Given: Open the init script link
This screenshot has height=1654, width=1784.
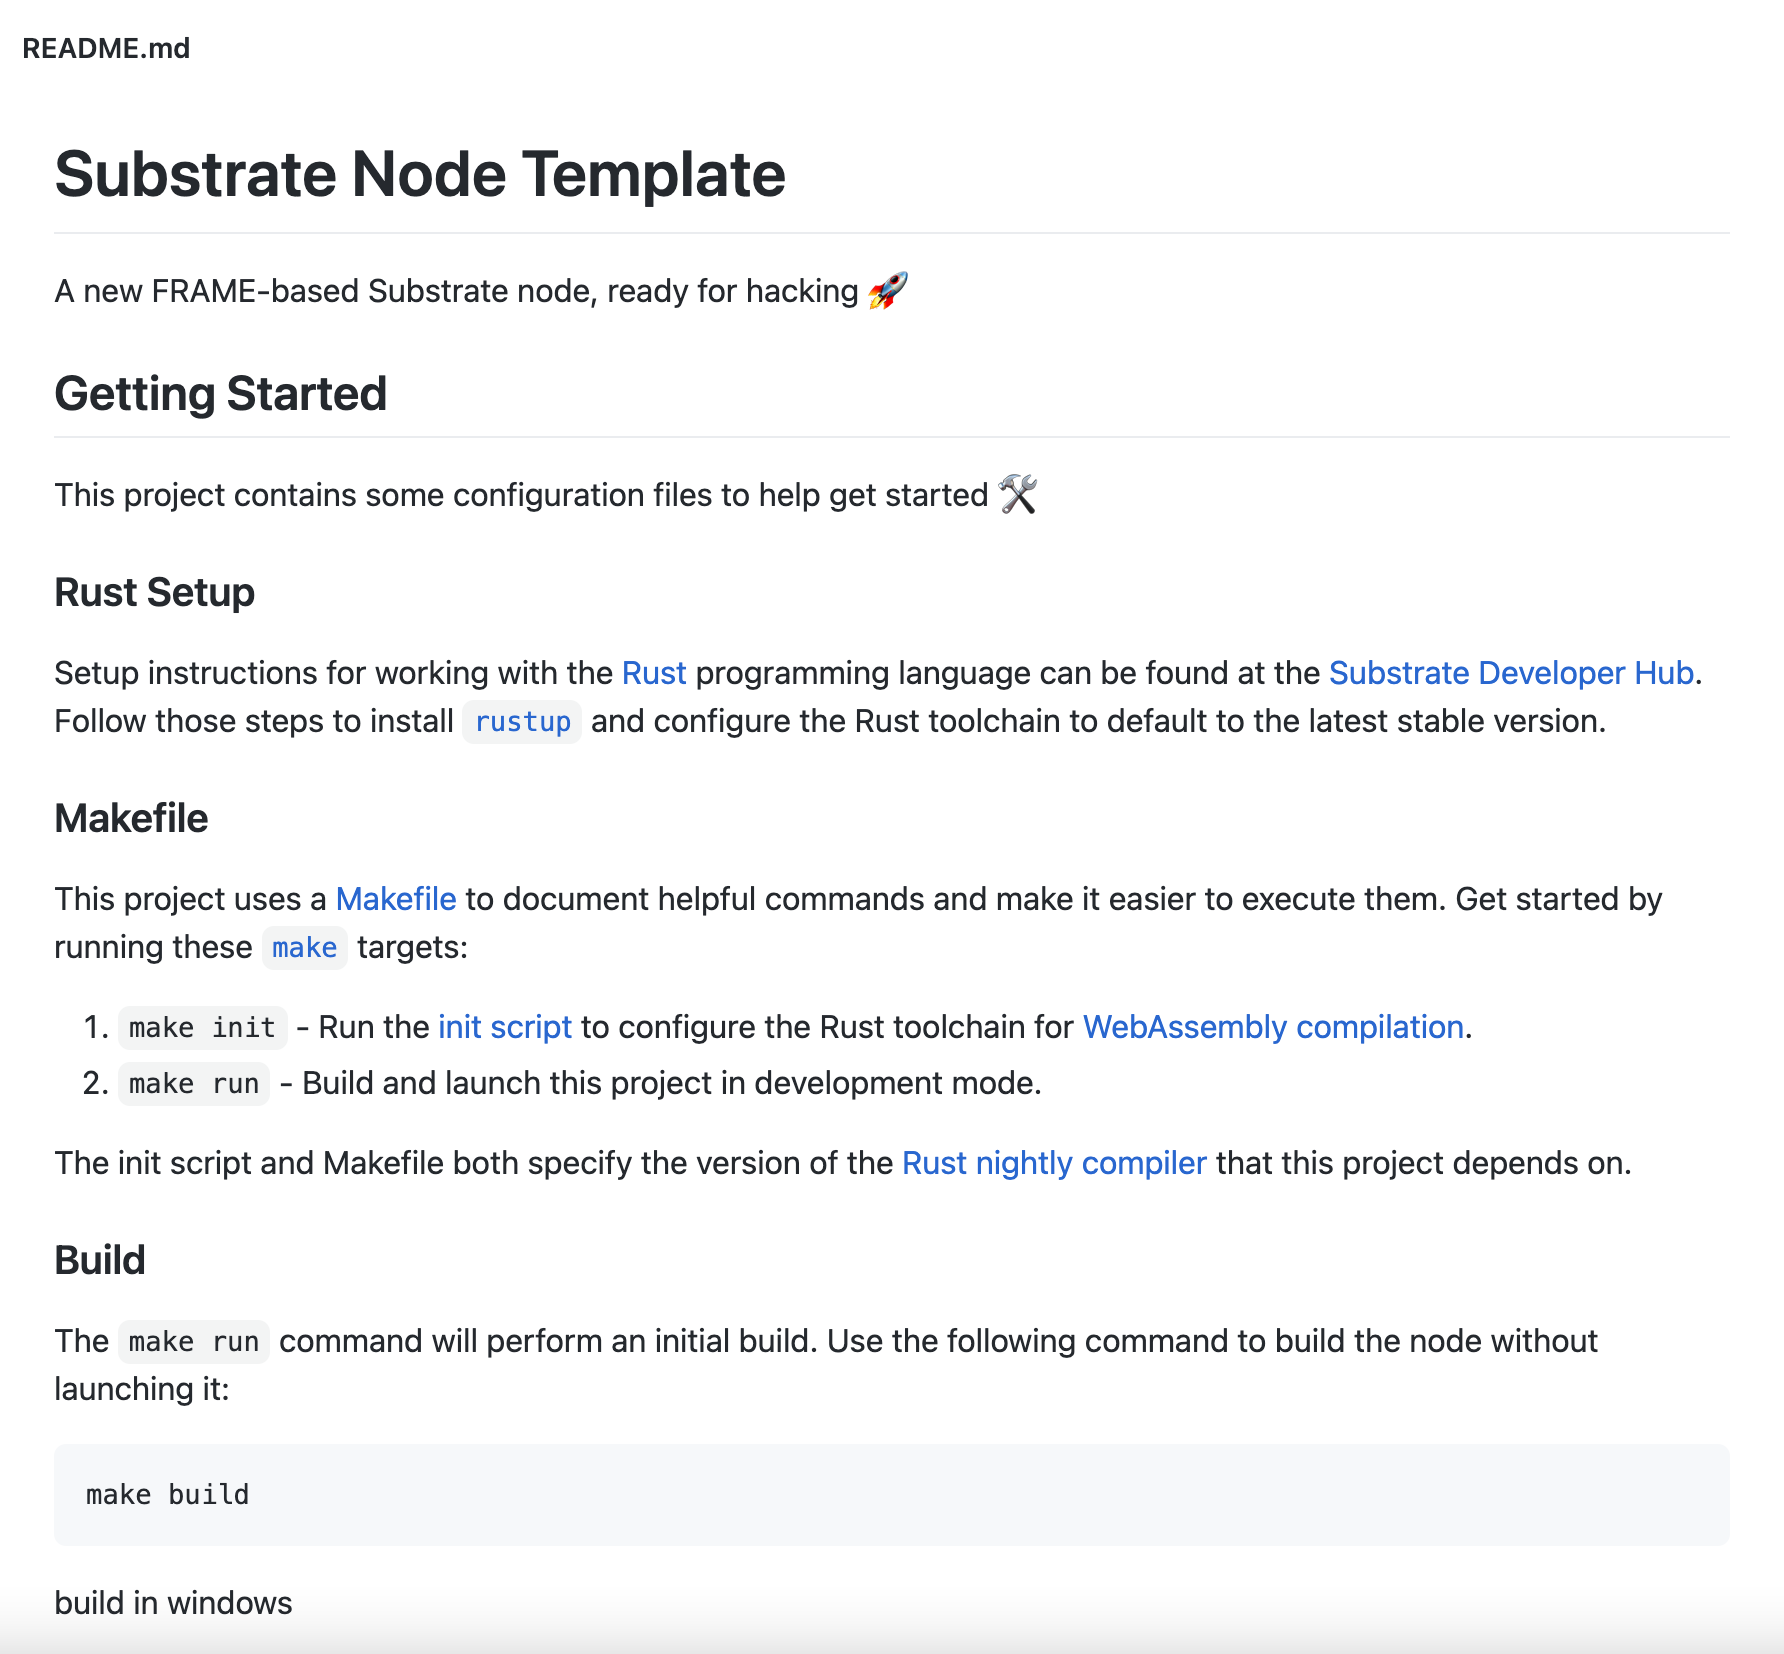Looking at the screenshot, I should click(x=505, y=1027).
